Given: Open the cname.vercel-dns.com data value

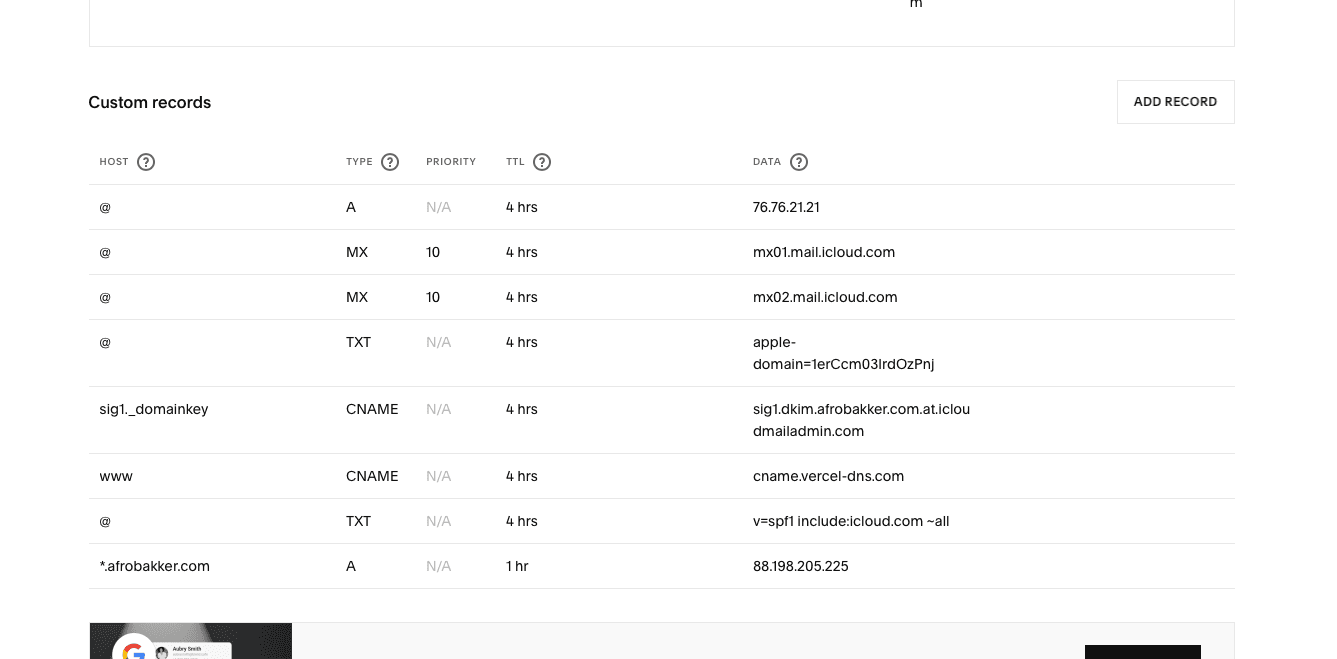Looking at the screenshot, I should pos(828,476).
